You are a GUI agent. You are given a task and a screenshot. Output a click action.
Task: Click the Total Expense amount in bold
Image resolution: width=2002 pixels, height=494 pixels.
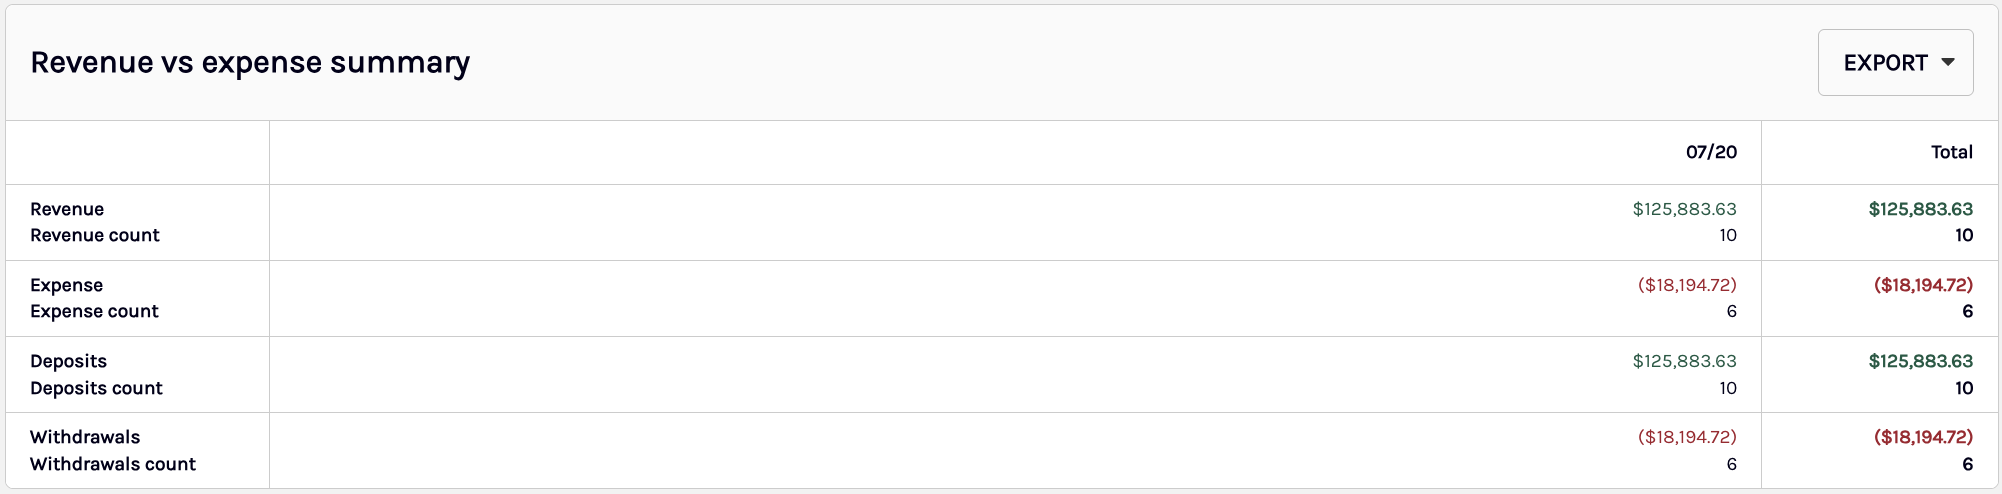click(1923, 285)
